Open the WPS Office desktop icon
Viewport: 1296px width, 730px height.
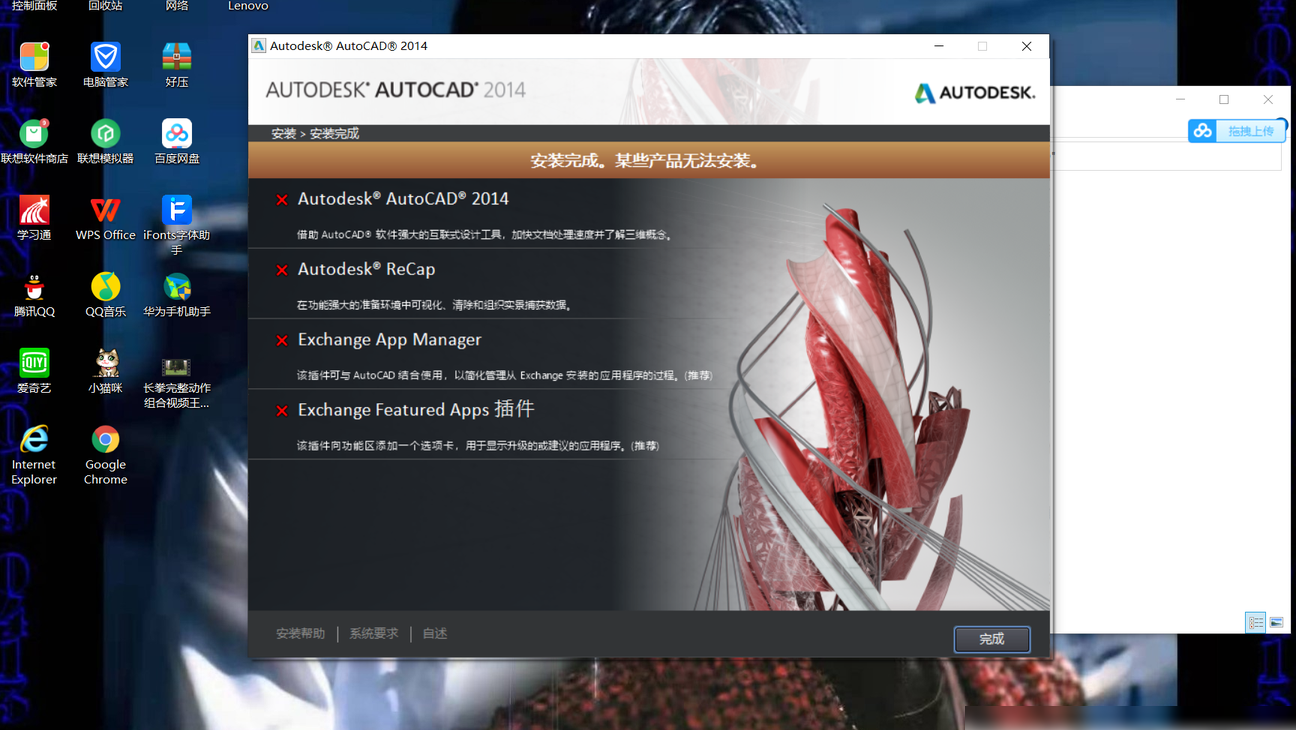click(105, 210)
